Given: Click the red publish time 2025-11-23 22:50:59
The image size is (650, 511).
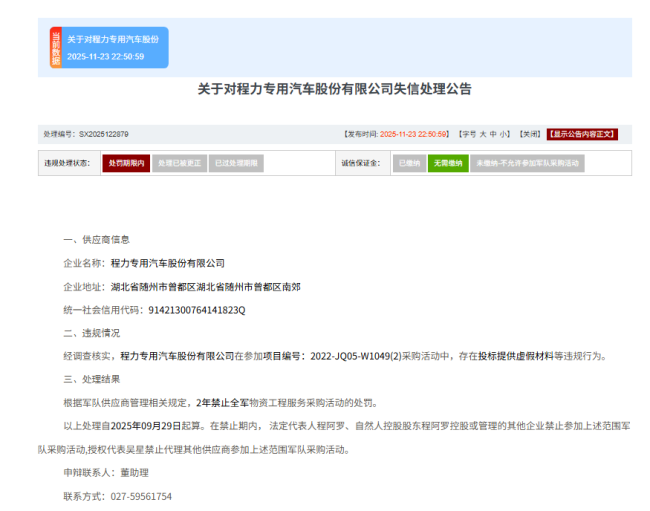Looking at the screenshot, I should [414, 133].
